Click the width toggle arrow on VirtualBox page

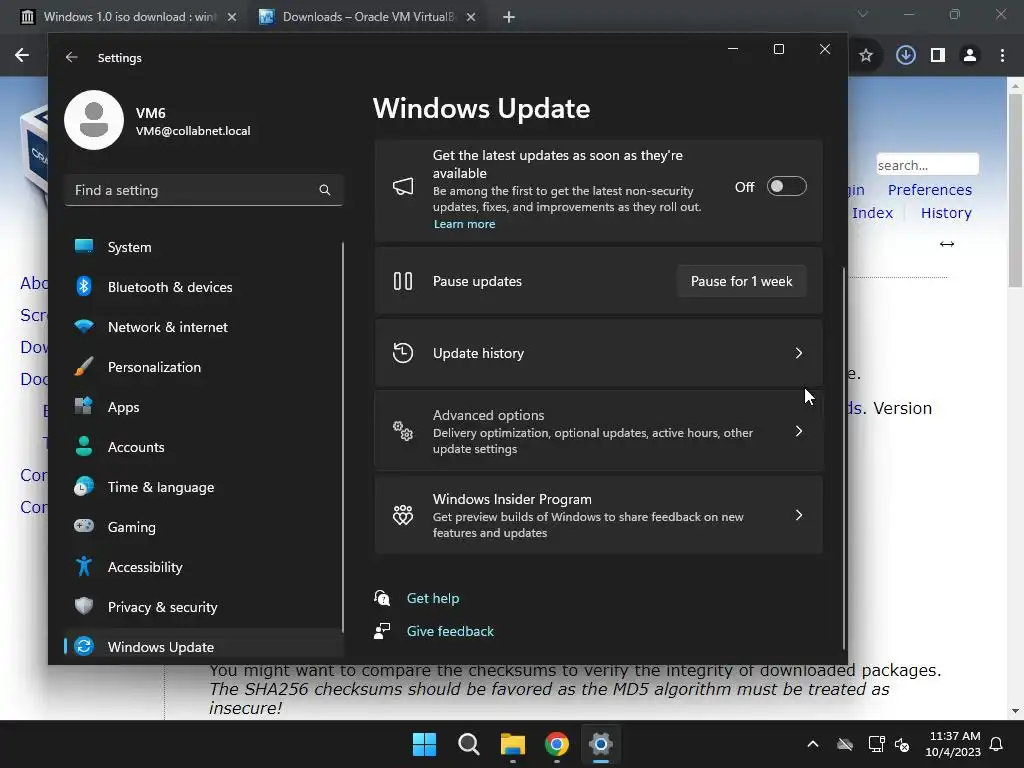point(947,244)
